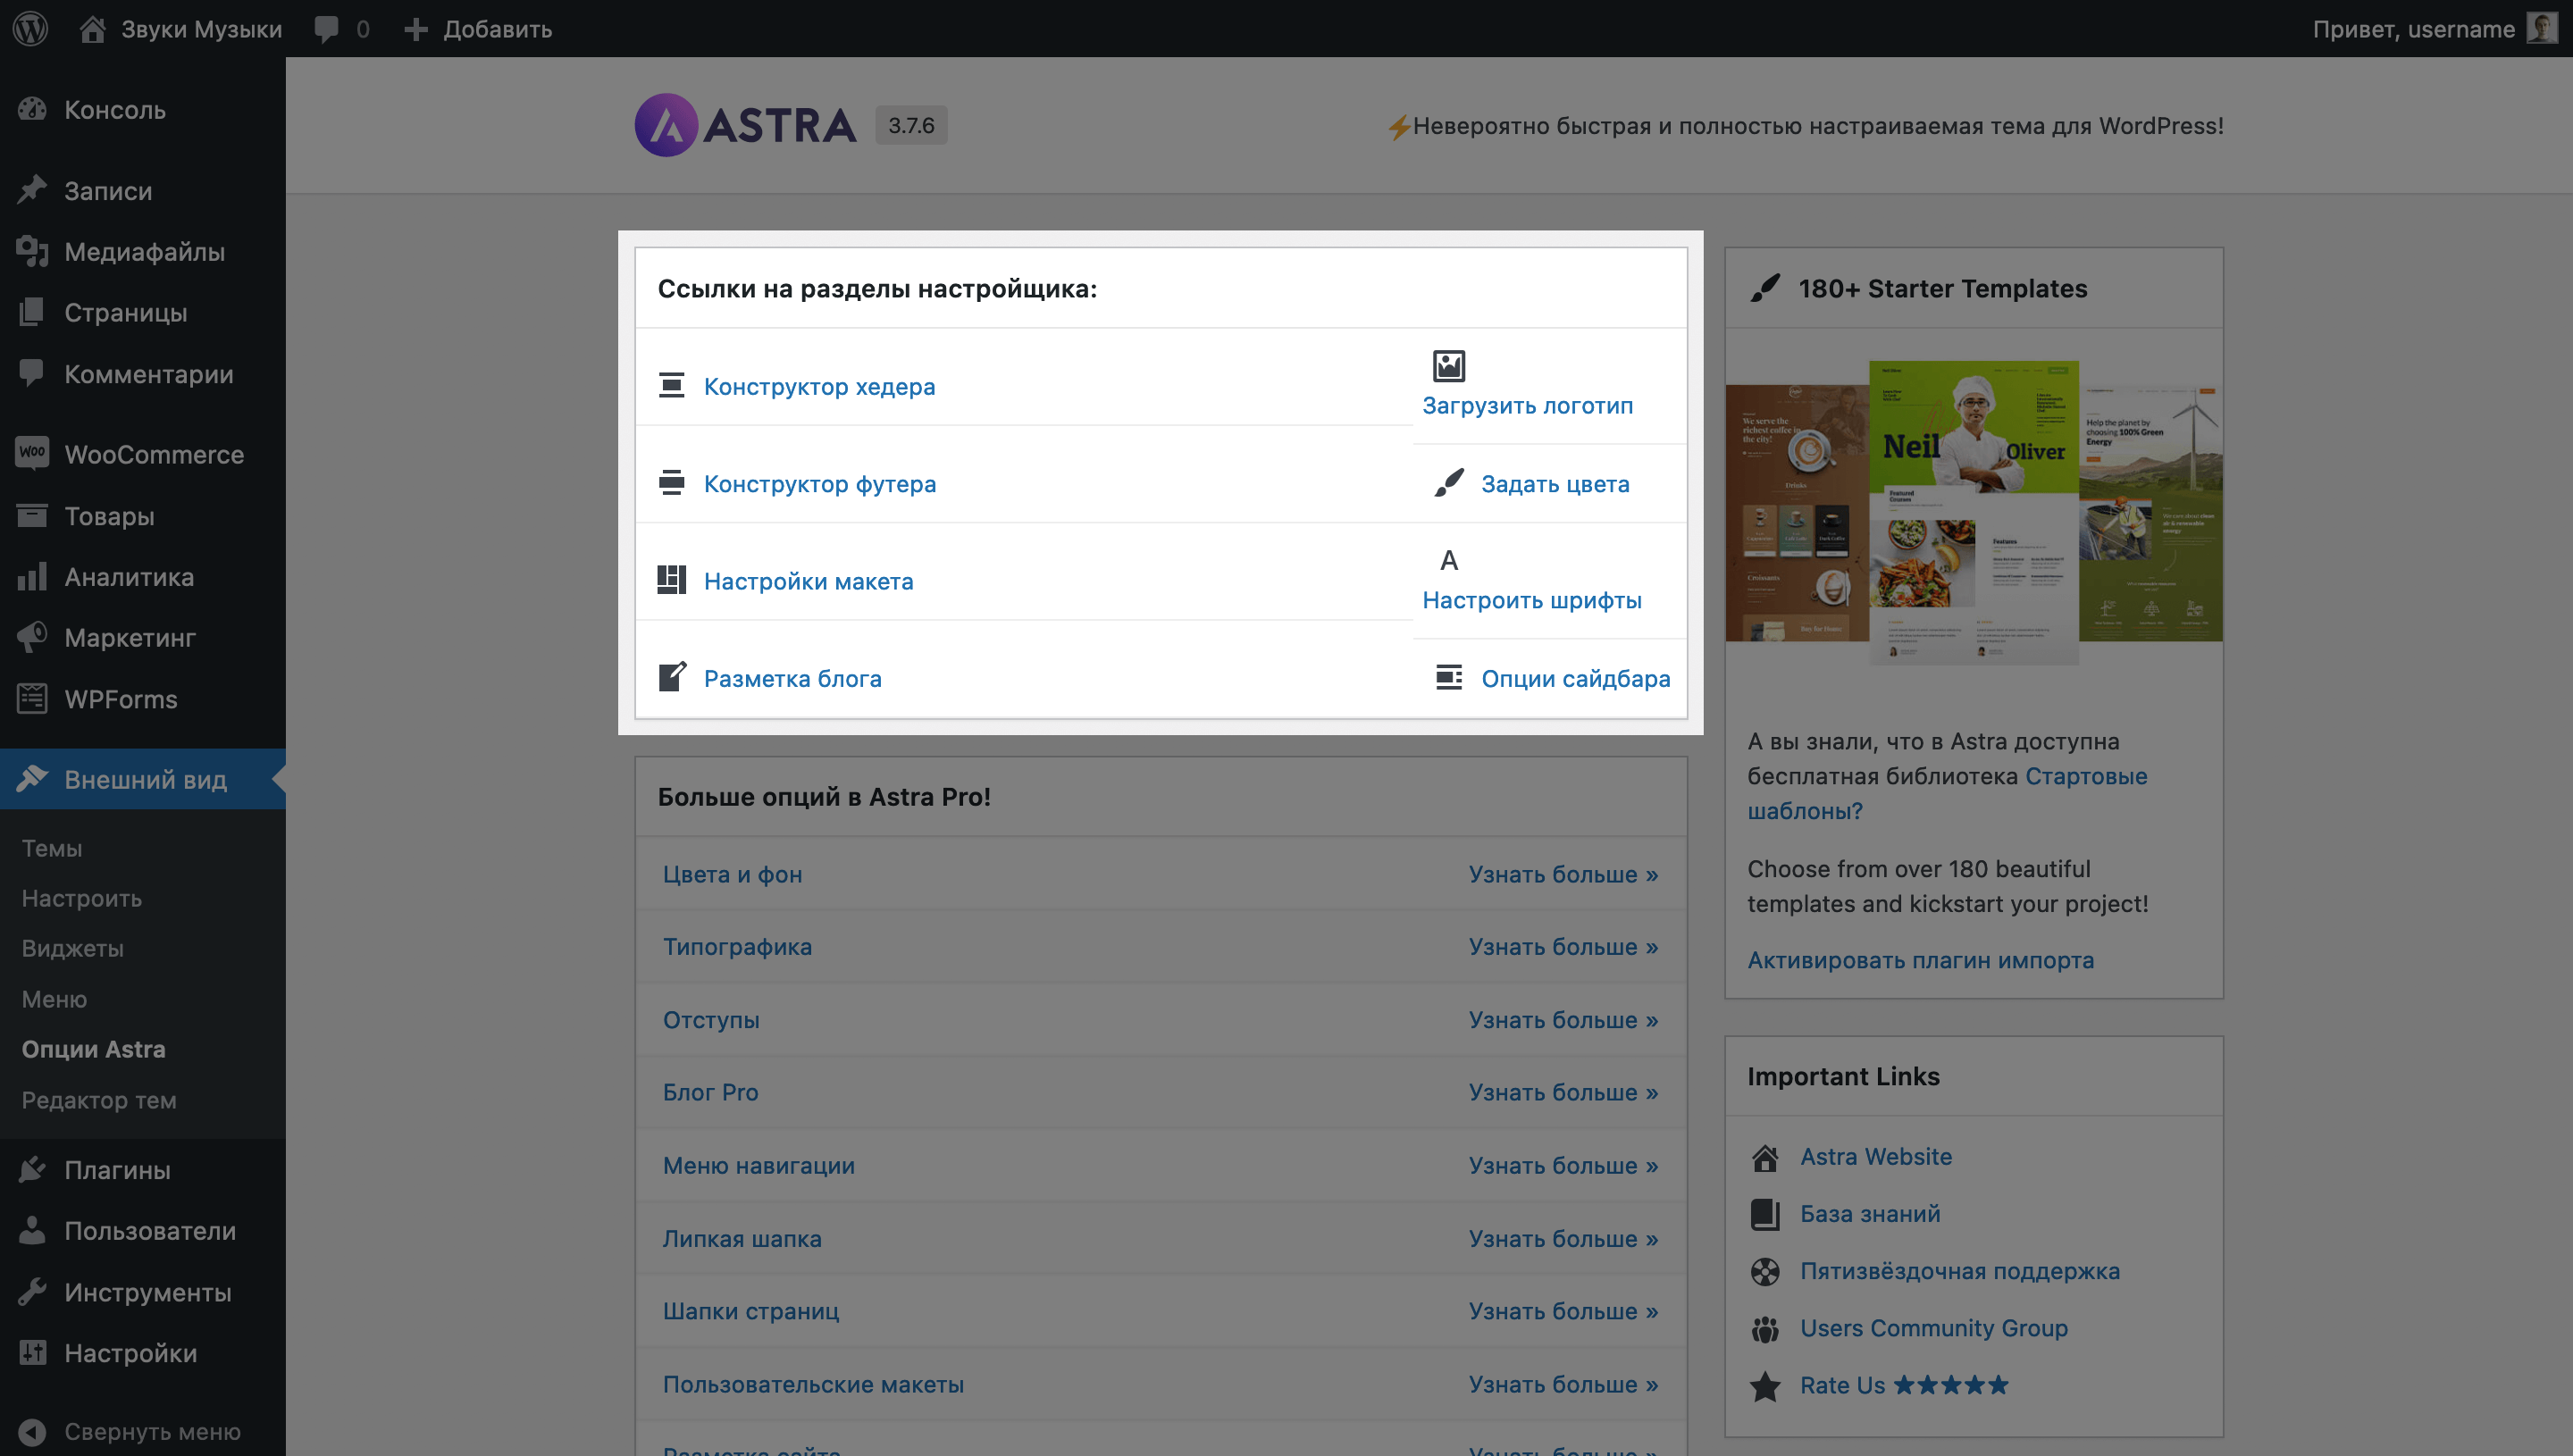The height and width of the screenshot is (1456, 2573).
Task: Click the Astra logo icon
Action: (666, 125)
